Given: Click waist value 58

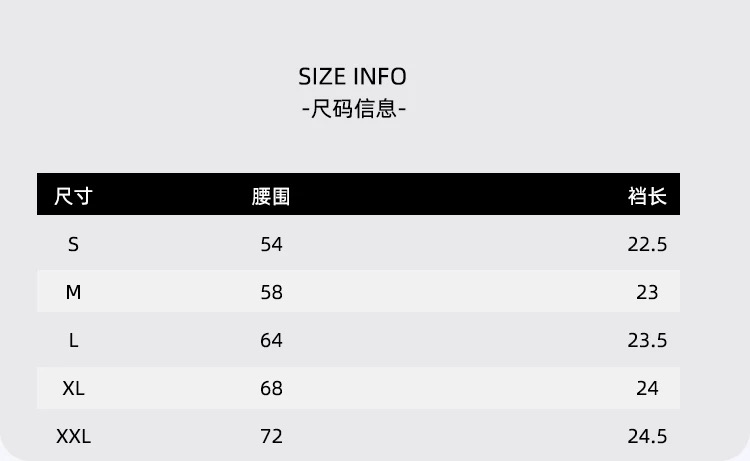Looking at the screenshot, I should click(271, 292).
